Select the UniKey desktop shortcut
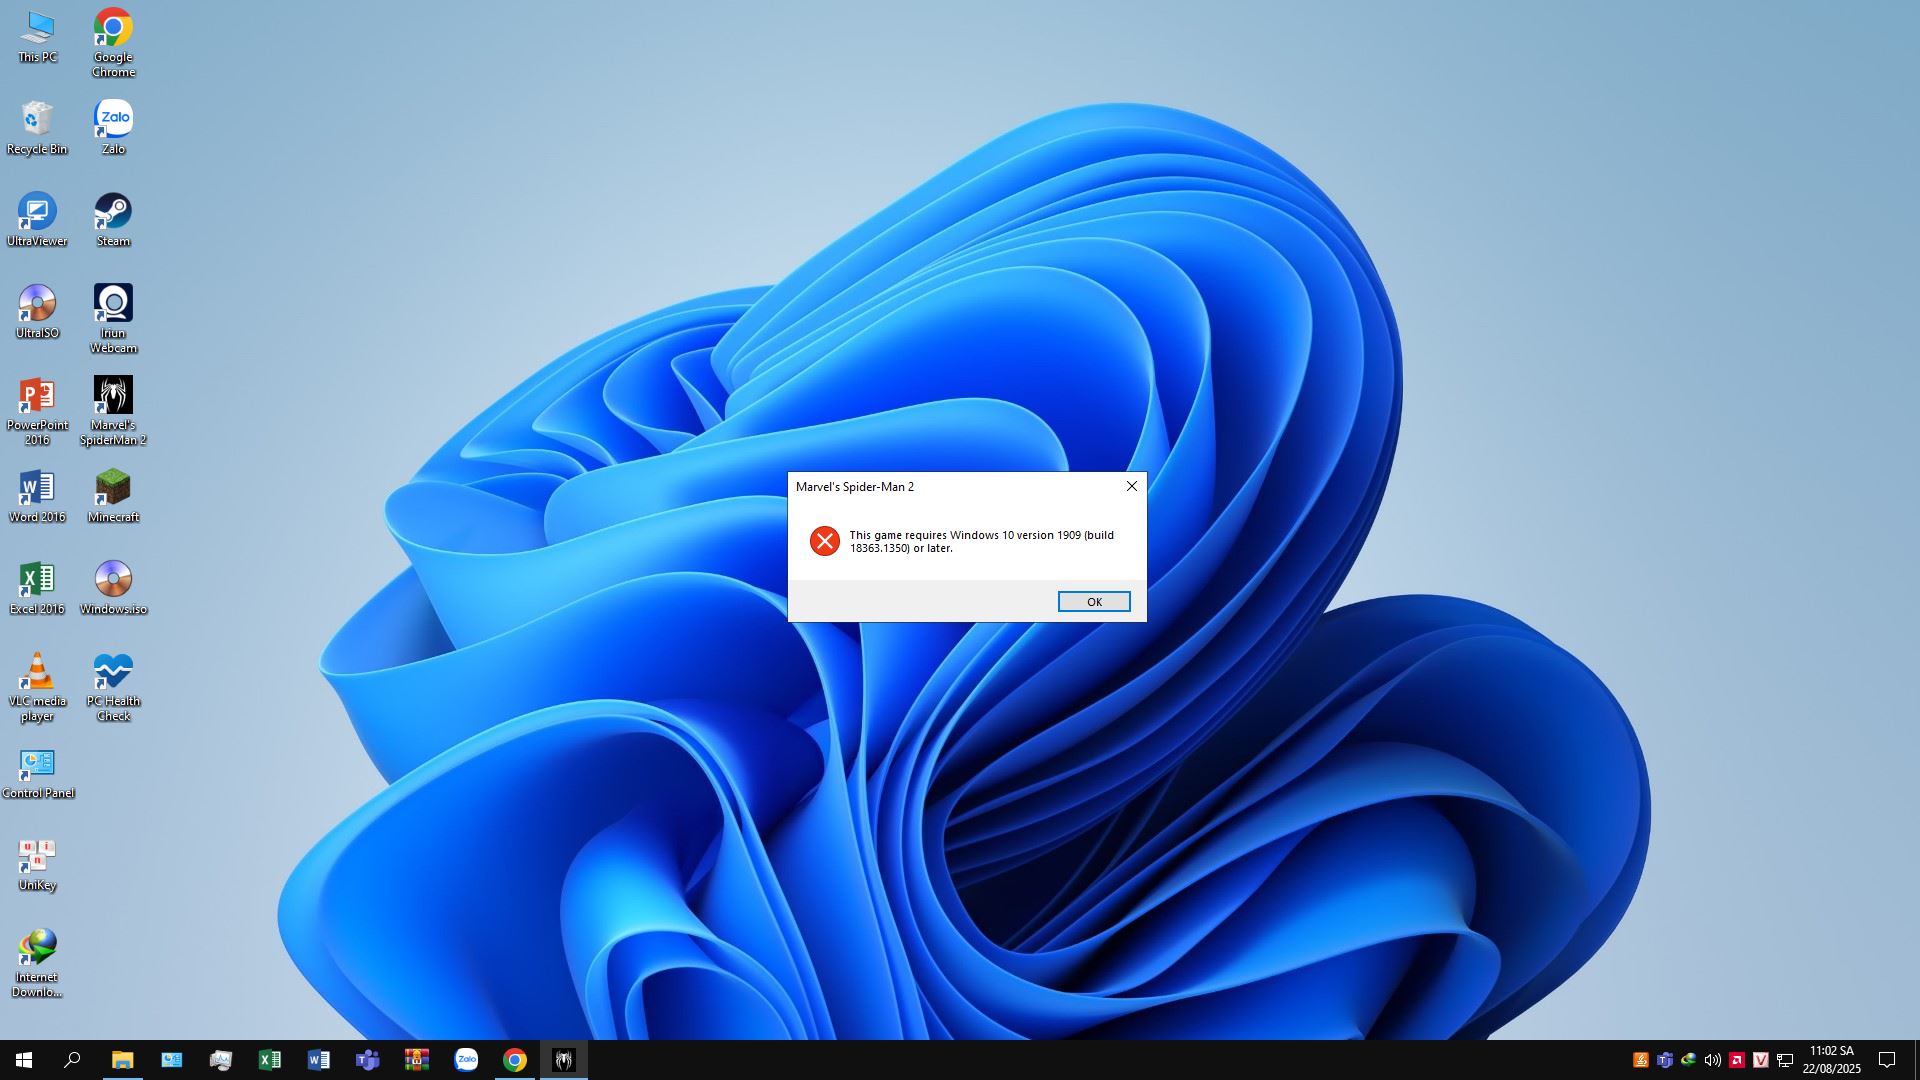The image size is (1920, 1080). pos(37,857)
